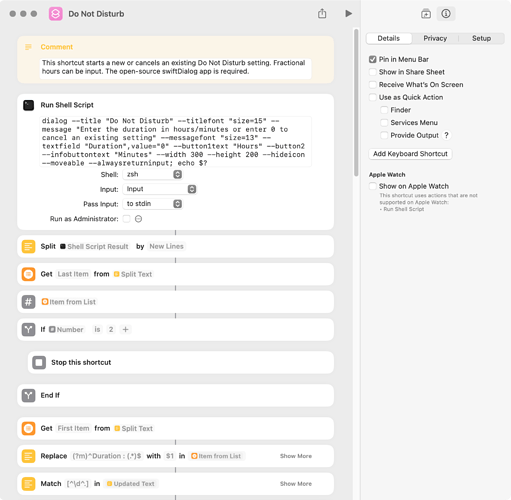This screenshot has height=500, width=511.
Task: Open the action library icon
Action: click(x=426, y=14)
